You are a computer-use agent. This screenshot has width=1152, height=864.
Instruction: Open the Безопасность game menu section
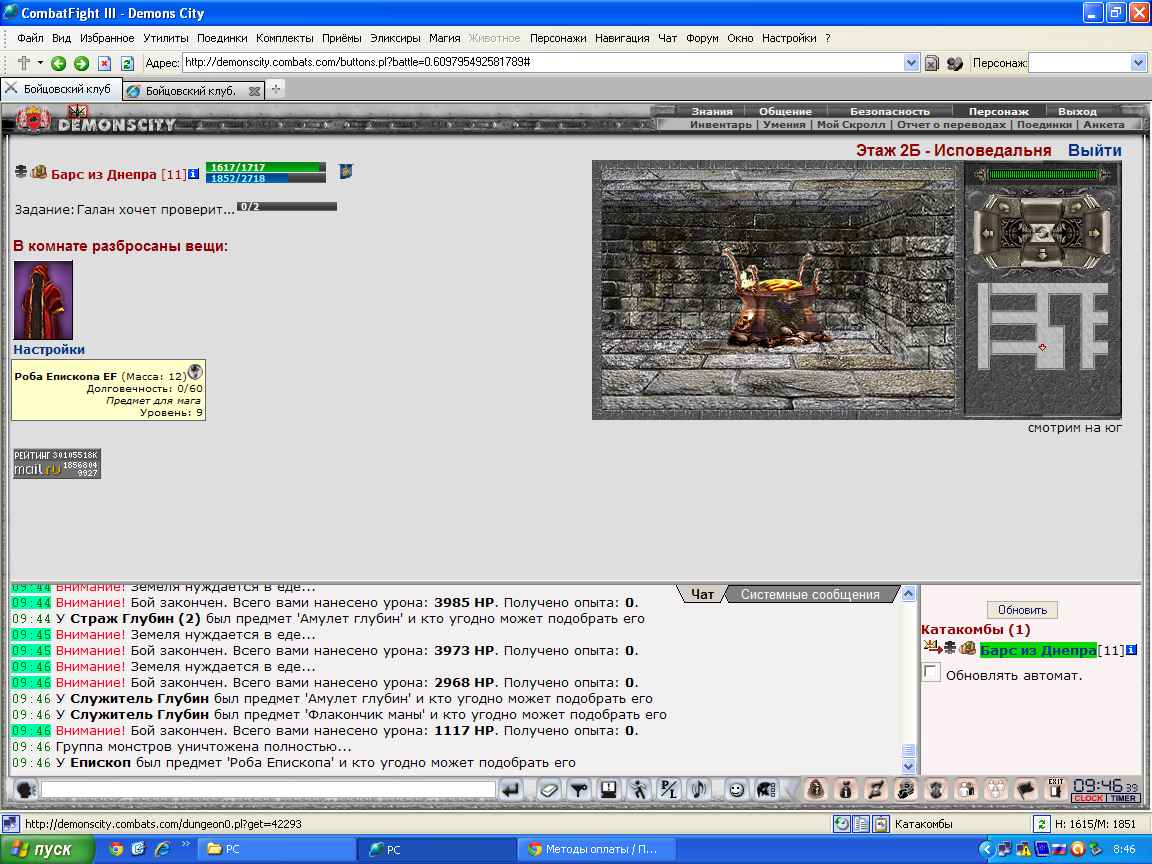890,112
